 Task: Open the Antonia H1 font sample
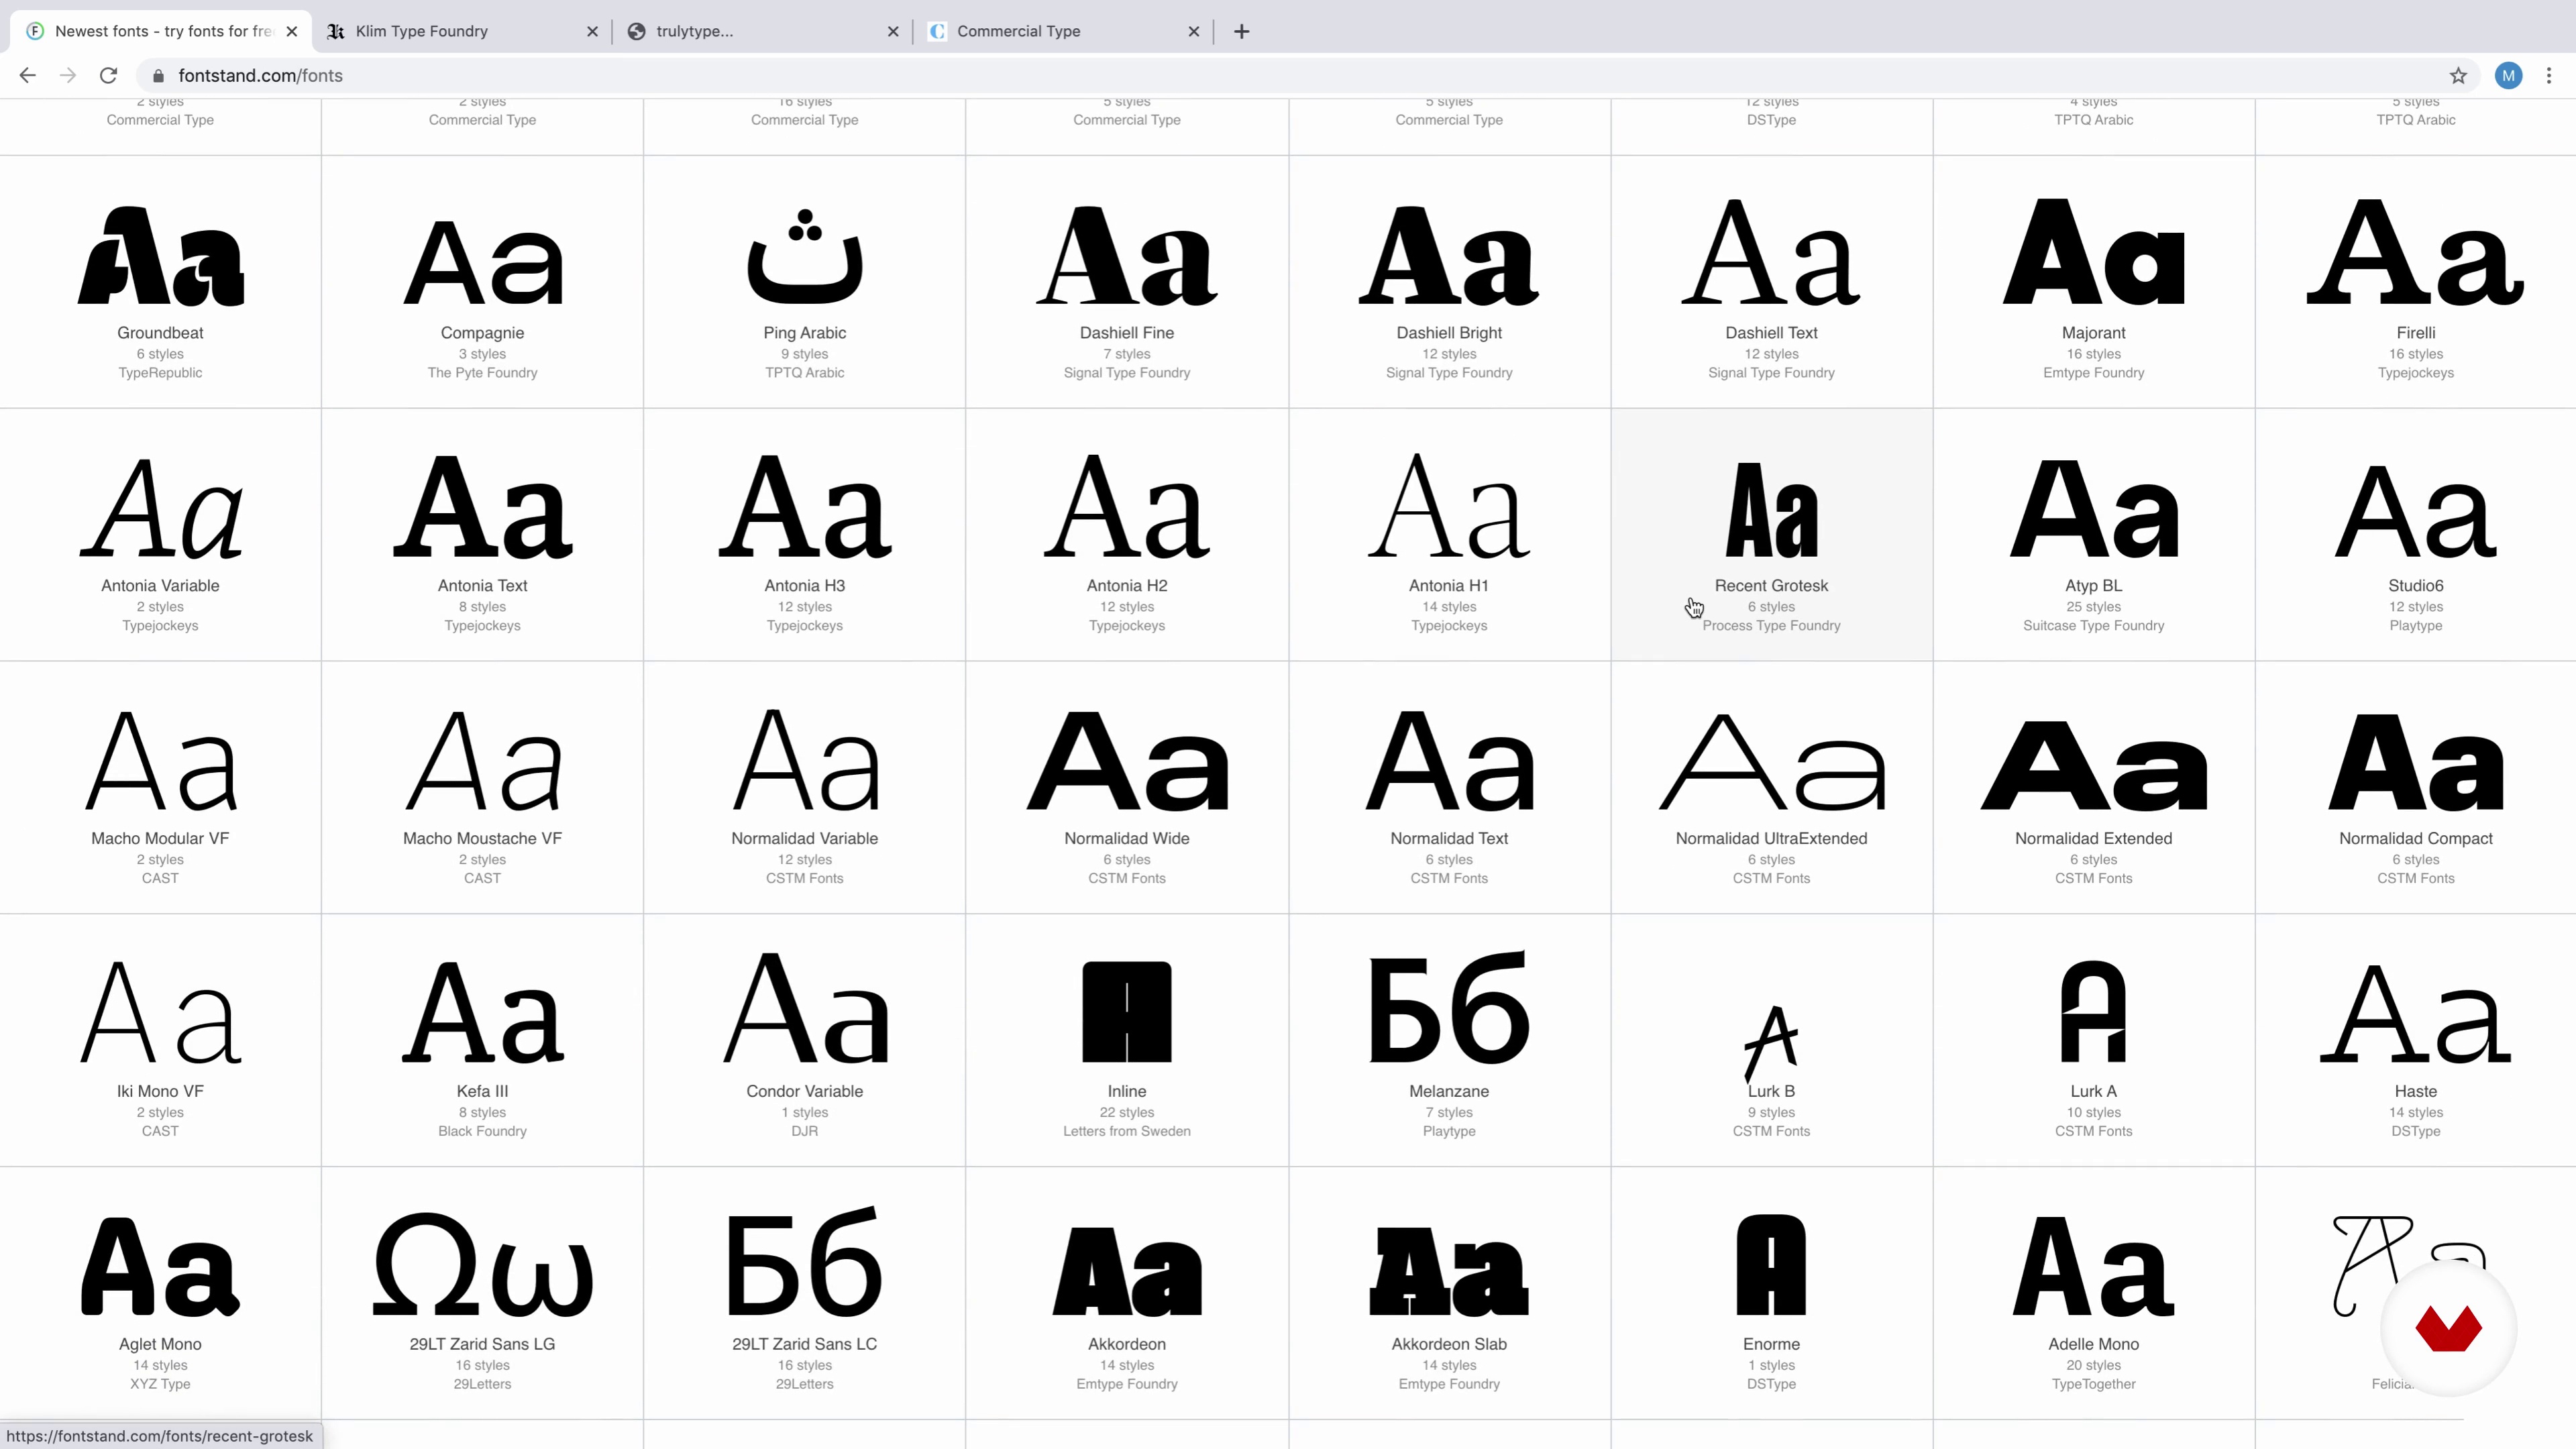(1449, 506)
